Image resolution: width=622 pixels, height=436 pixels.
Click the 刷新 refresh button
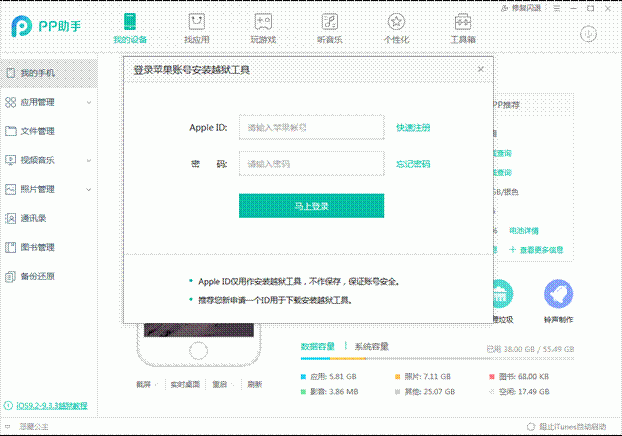click(255, 384)
